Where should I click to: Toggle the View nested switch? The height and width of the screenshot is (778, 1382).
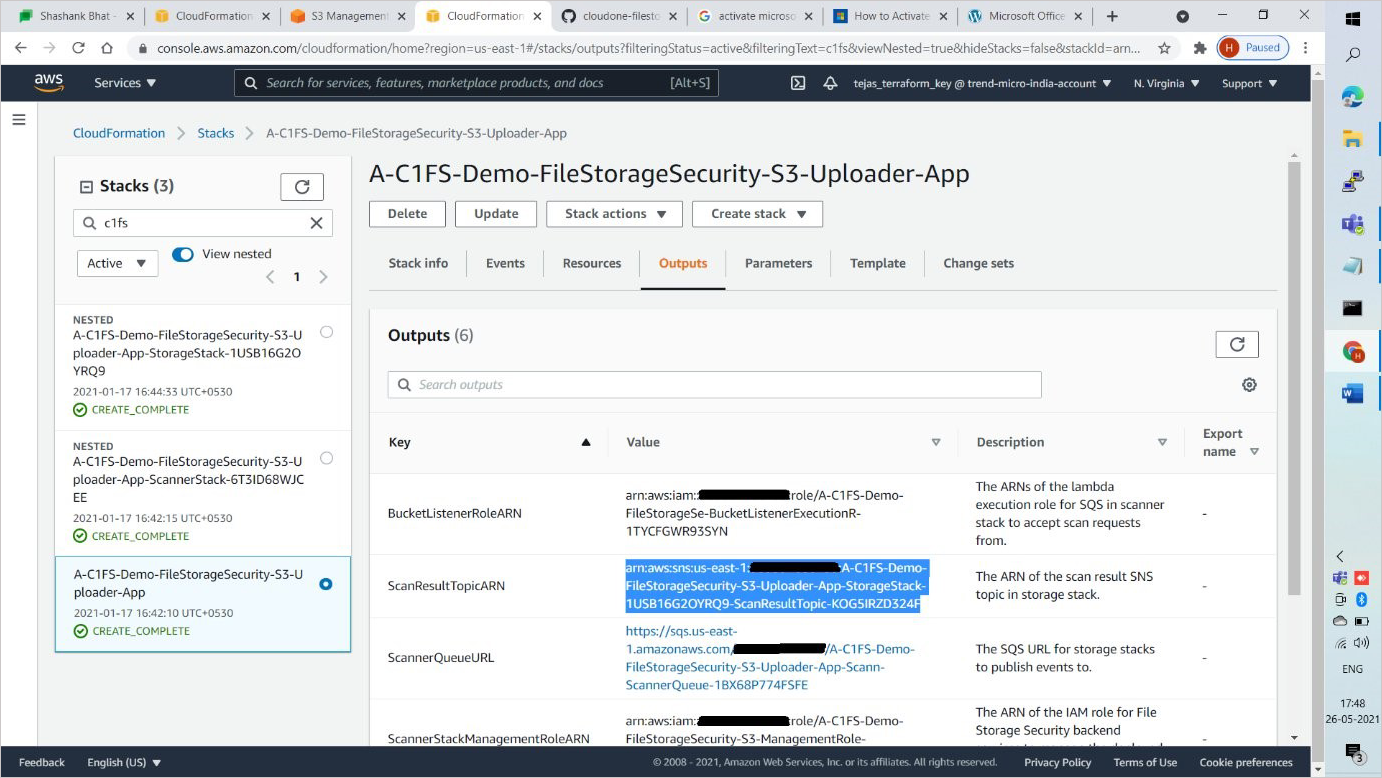point(183,254)
